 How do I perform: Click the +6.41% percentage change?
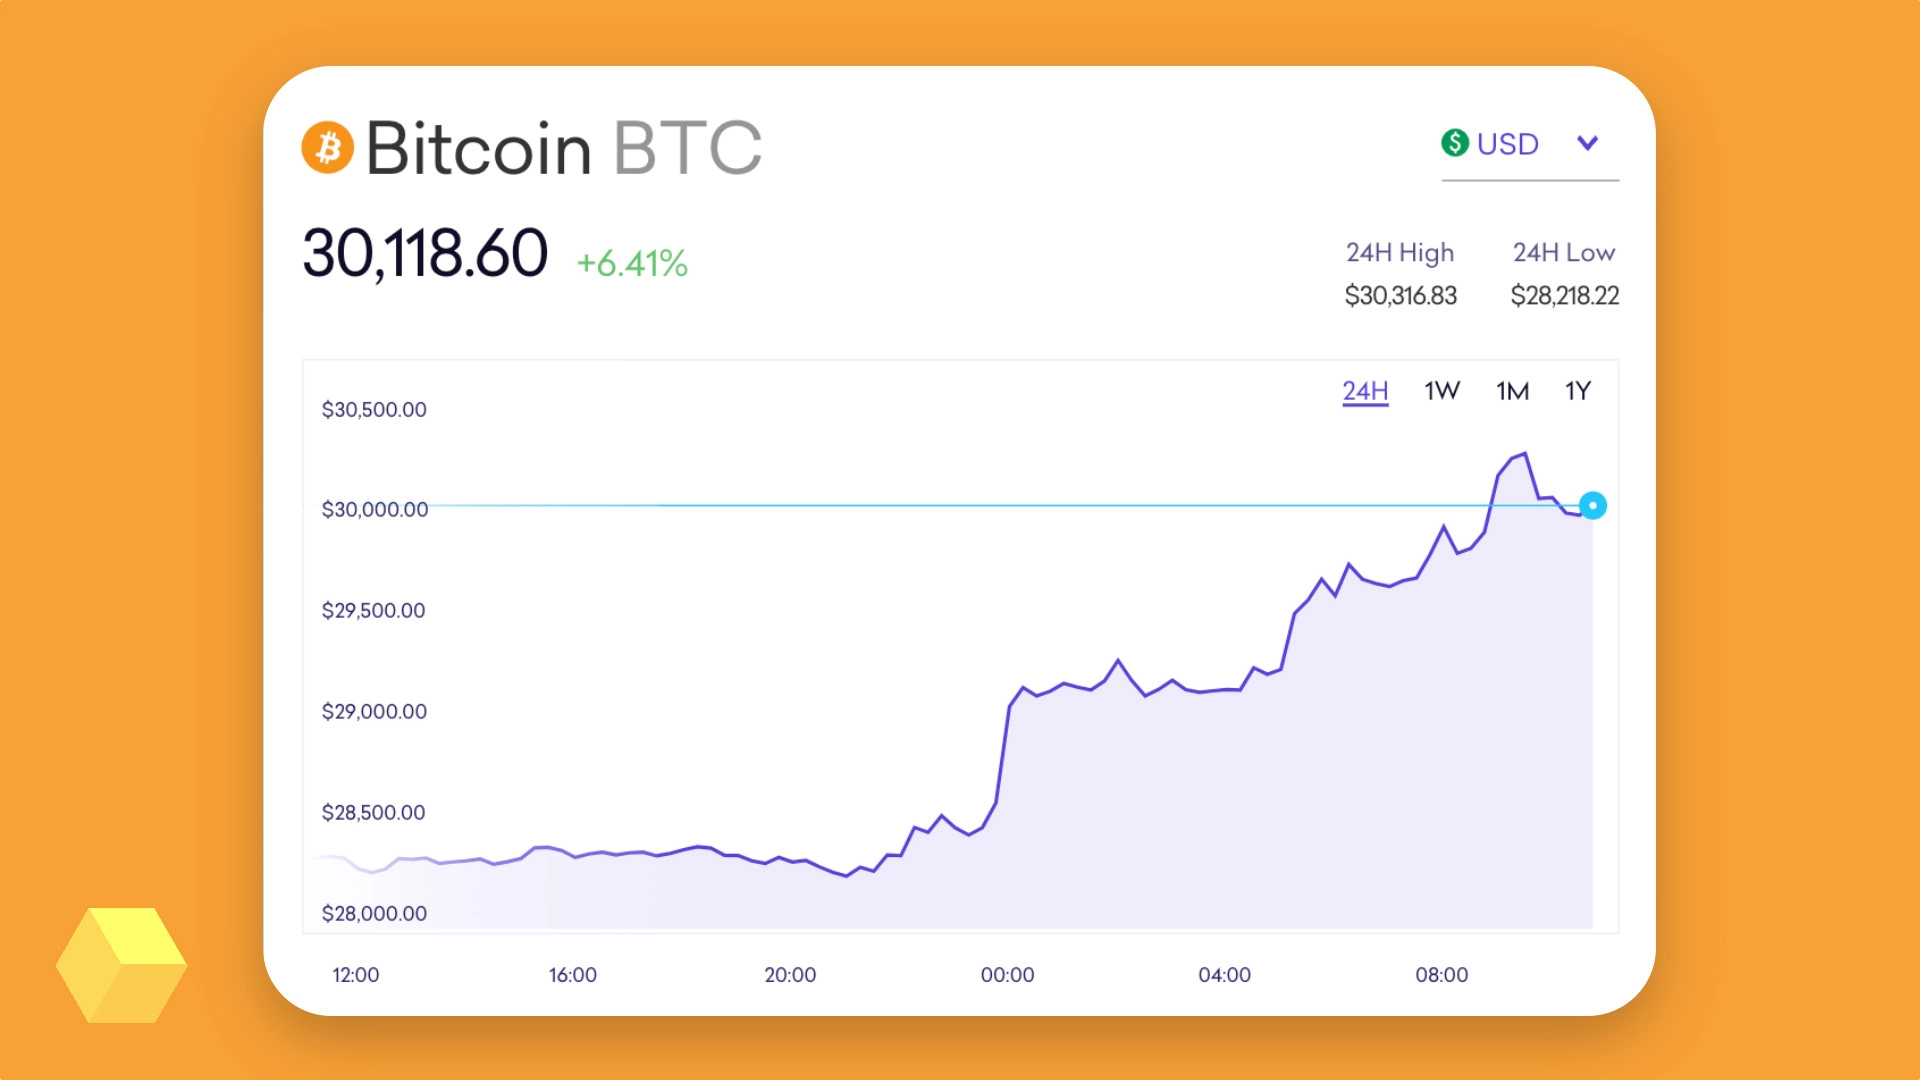631,263
